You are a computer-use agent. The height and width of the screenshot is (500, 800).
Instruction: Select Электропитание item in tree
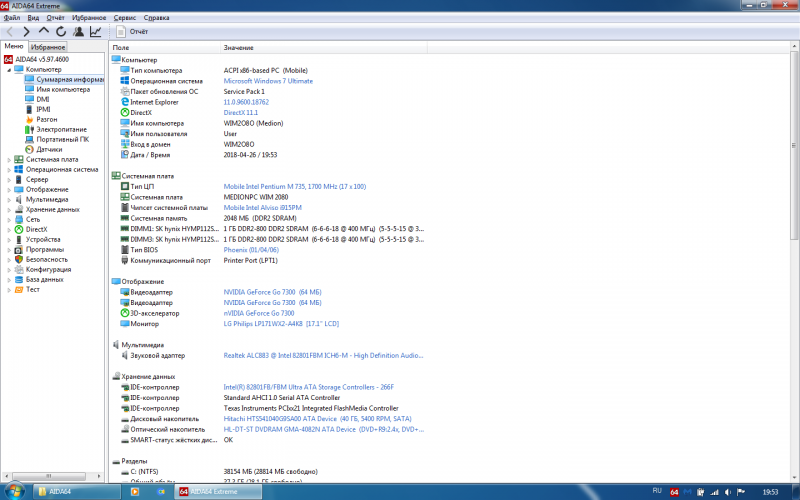(61, 129)
